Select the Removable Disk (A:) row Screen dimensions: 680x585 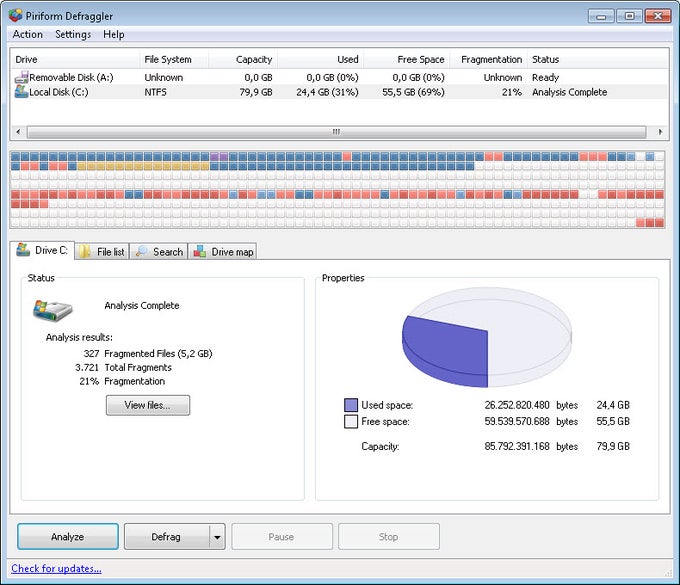click(x=340, y=77)
